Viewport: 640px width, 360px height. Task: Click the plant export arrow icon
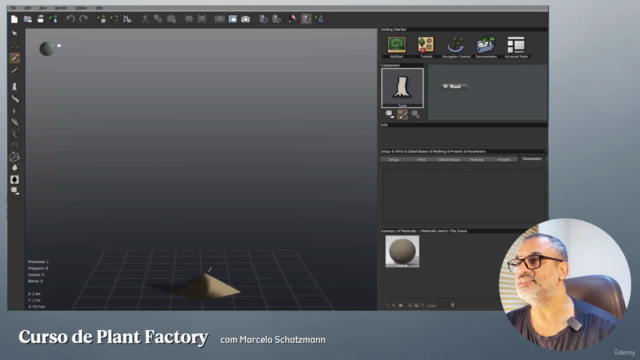click(53, 19)
